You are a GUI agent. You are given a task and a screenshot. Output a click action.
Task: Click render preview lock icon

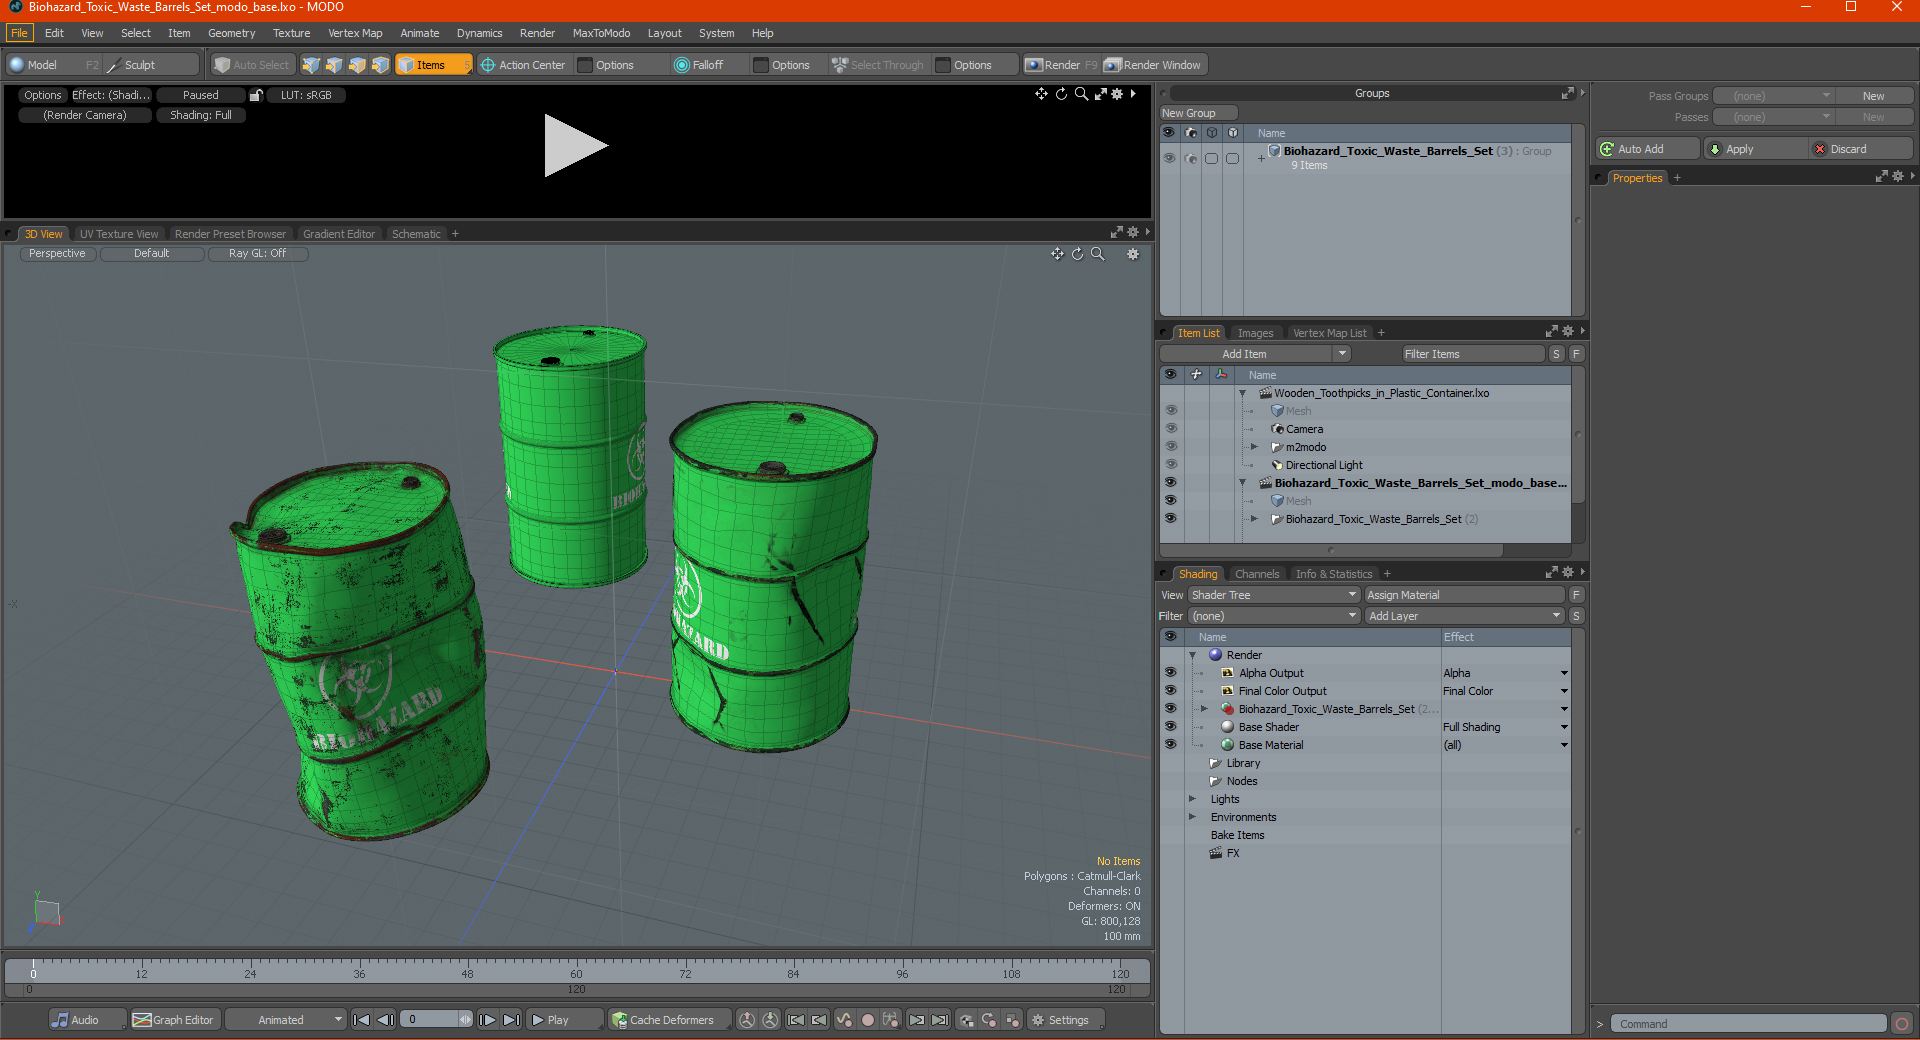pos(256,95)
